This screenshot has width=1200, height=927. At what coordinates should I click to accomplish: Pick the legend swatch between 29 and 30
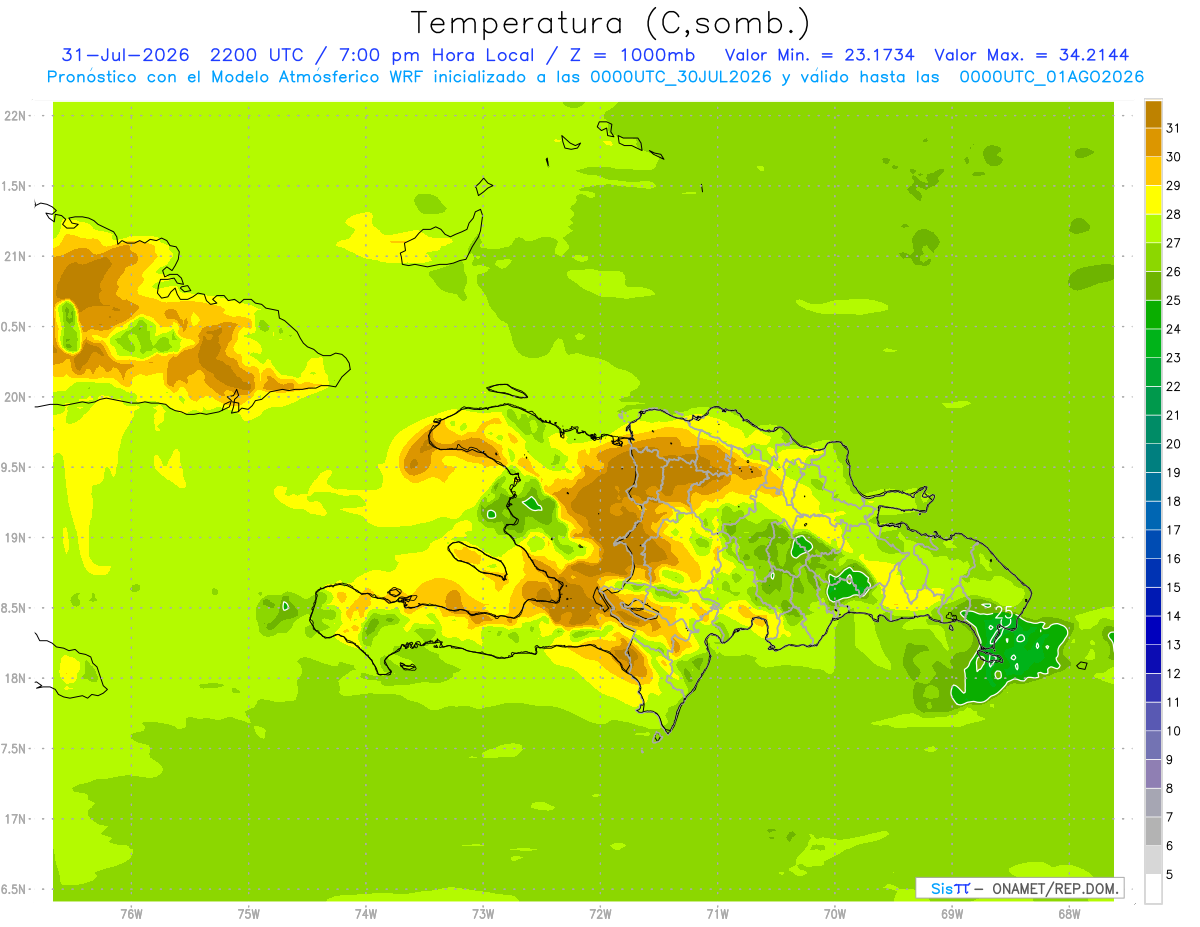[1153, 171]
